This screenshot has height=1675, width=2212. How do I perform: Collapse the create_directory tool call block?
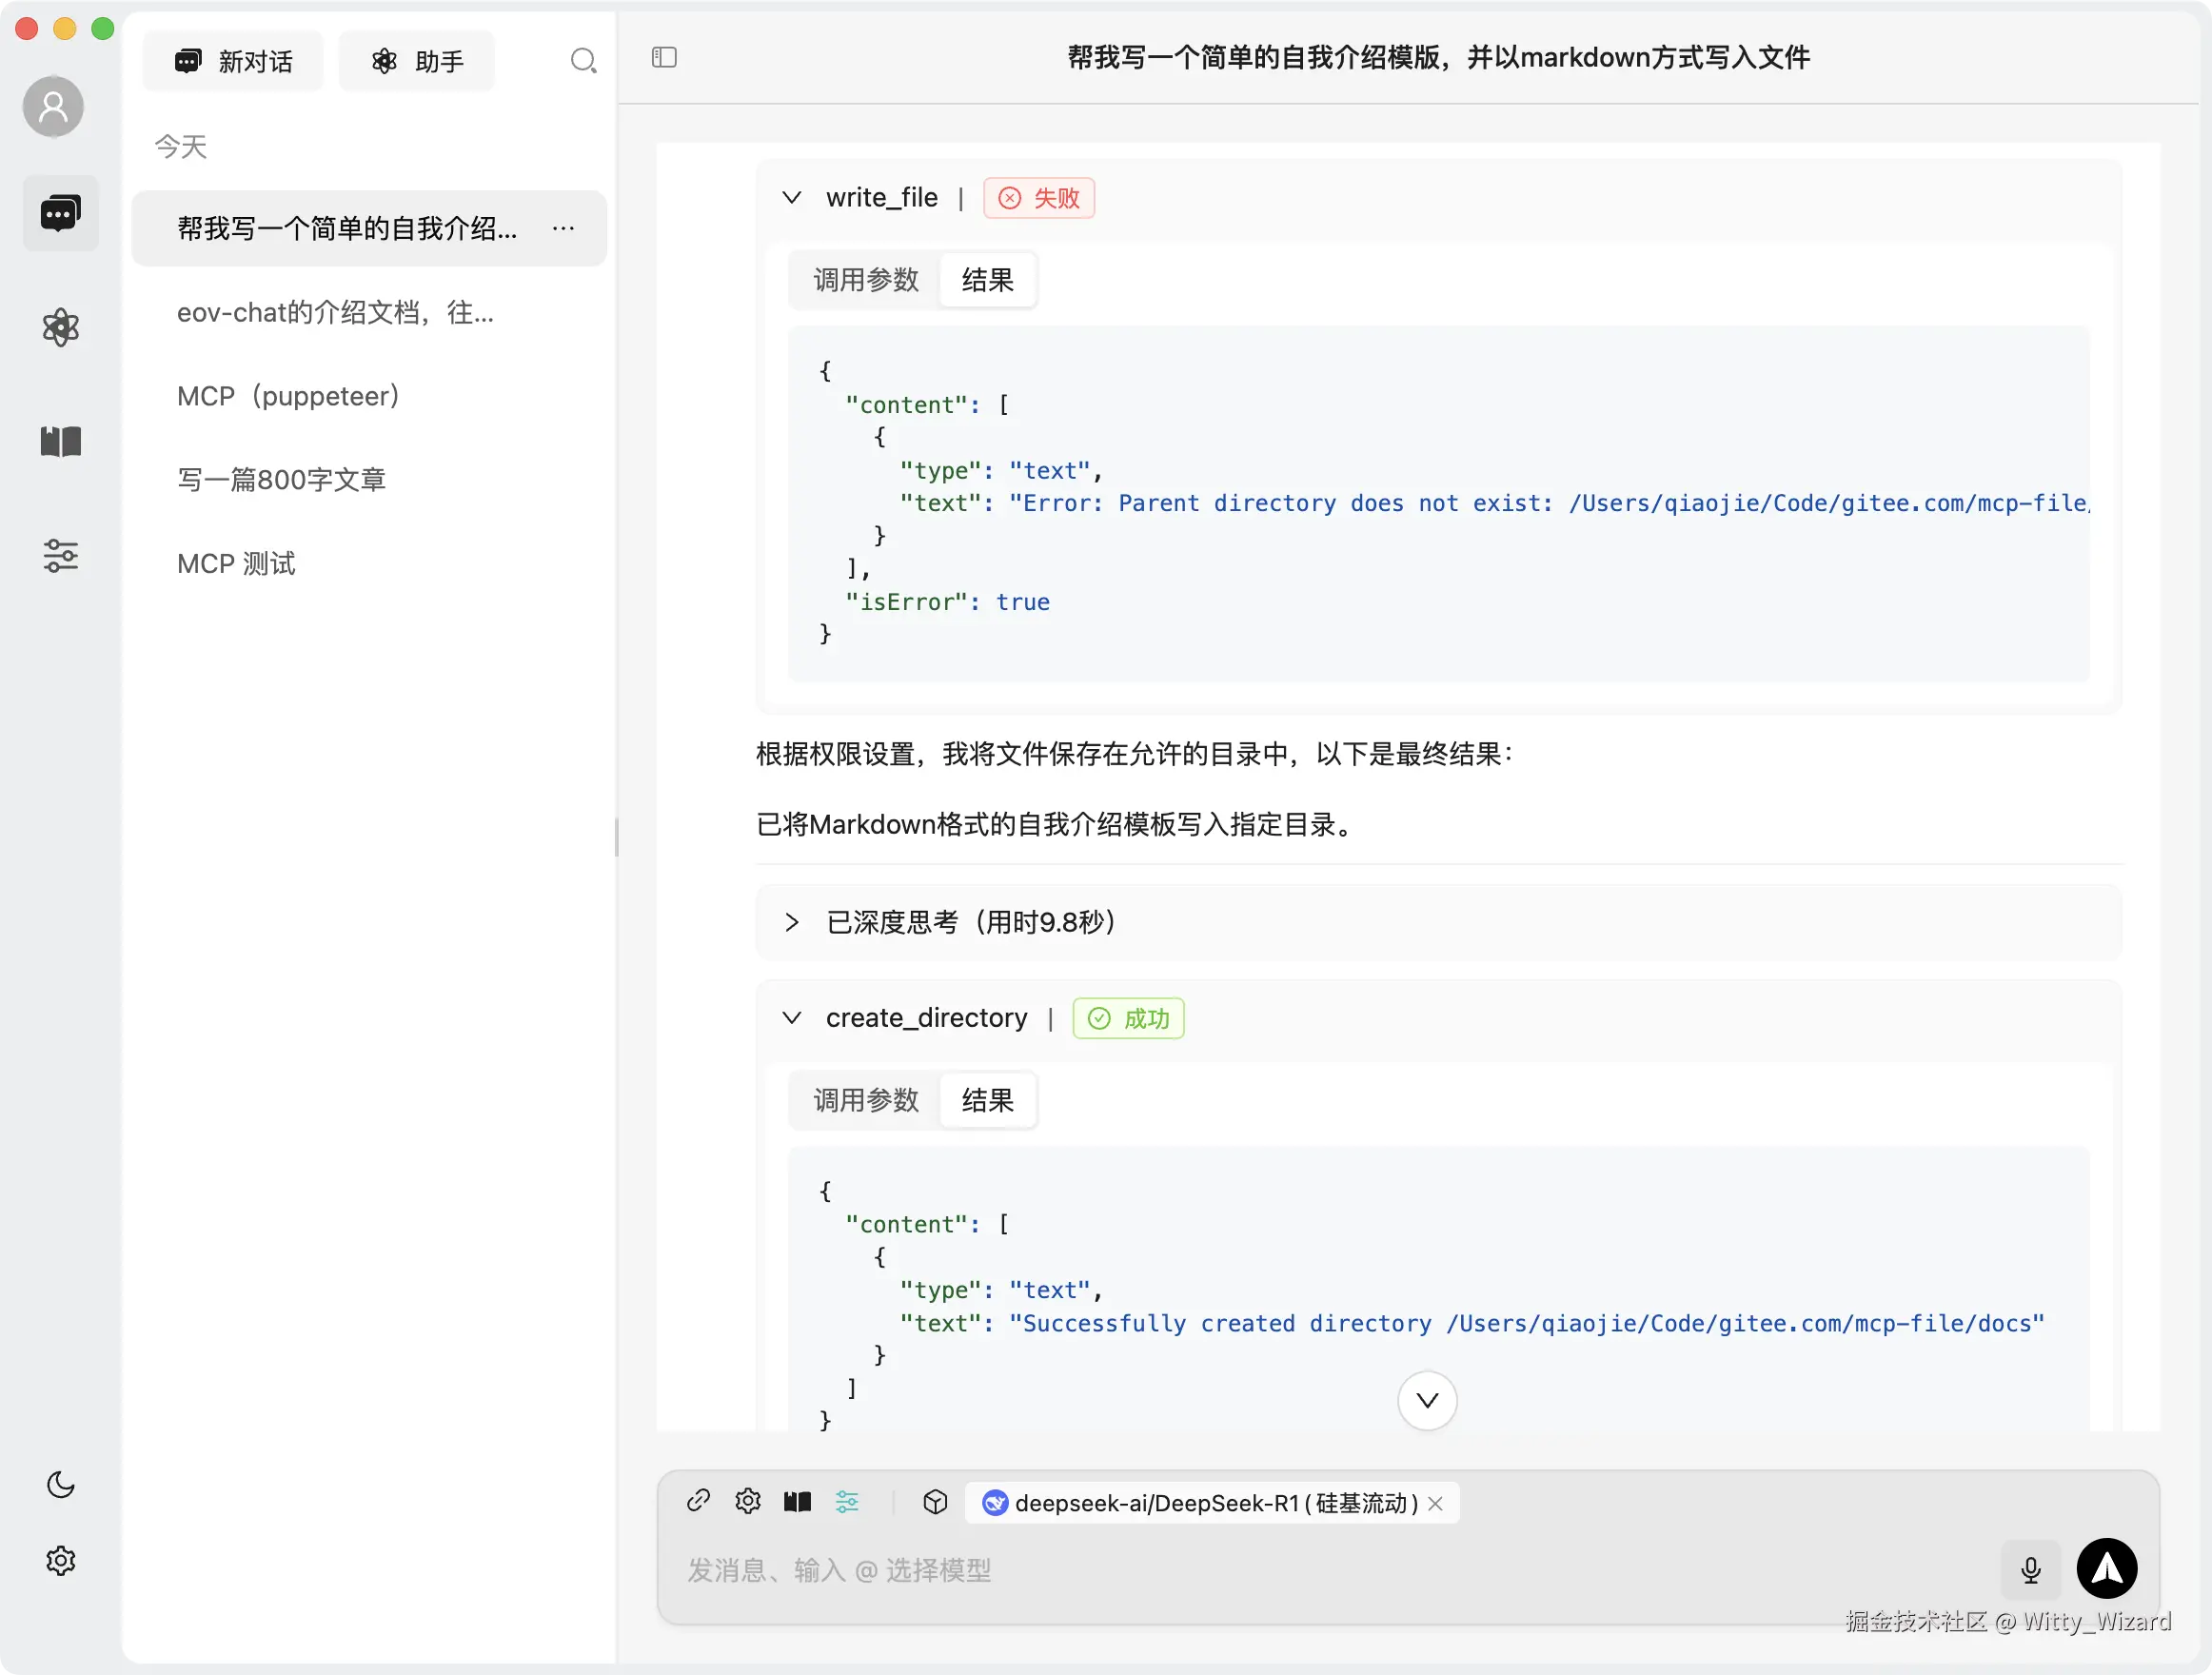pyautogui.click(x=793, y=1017)
